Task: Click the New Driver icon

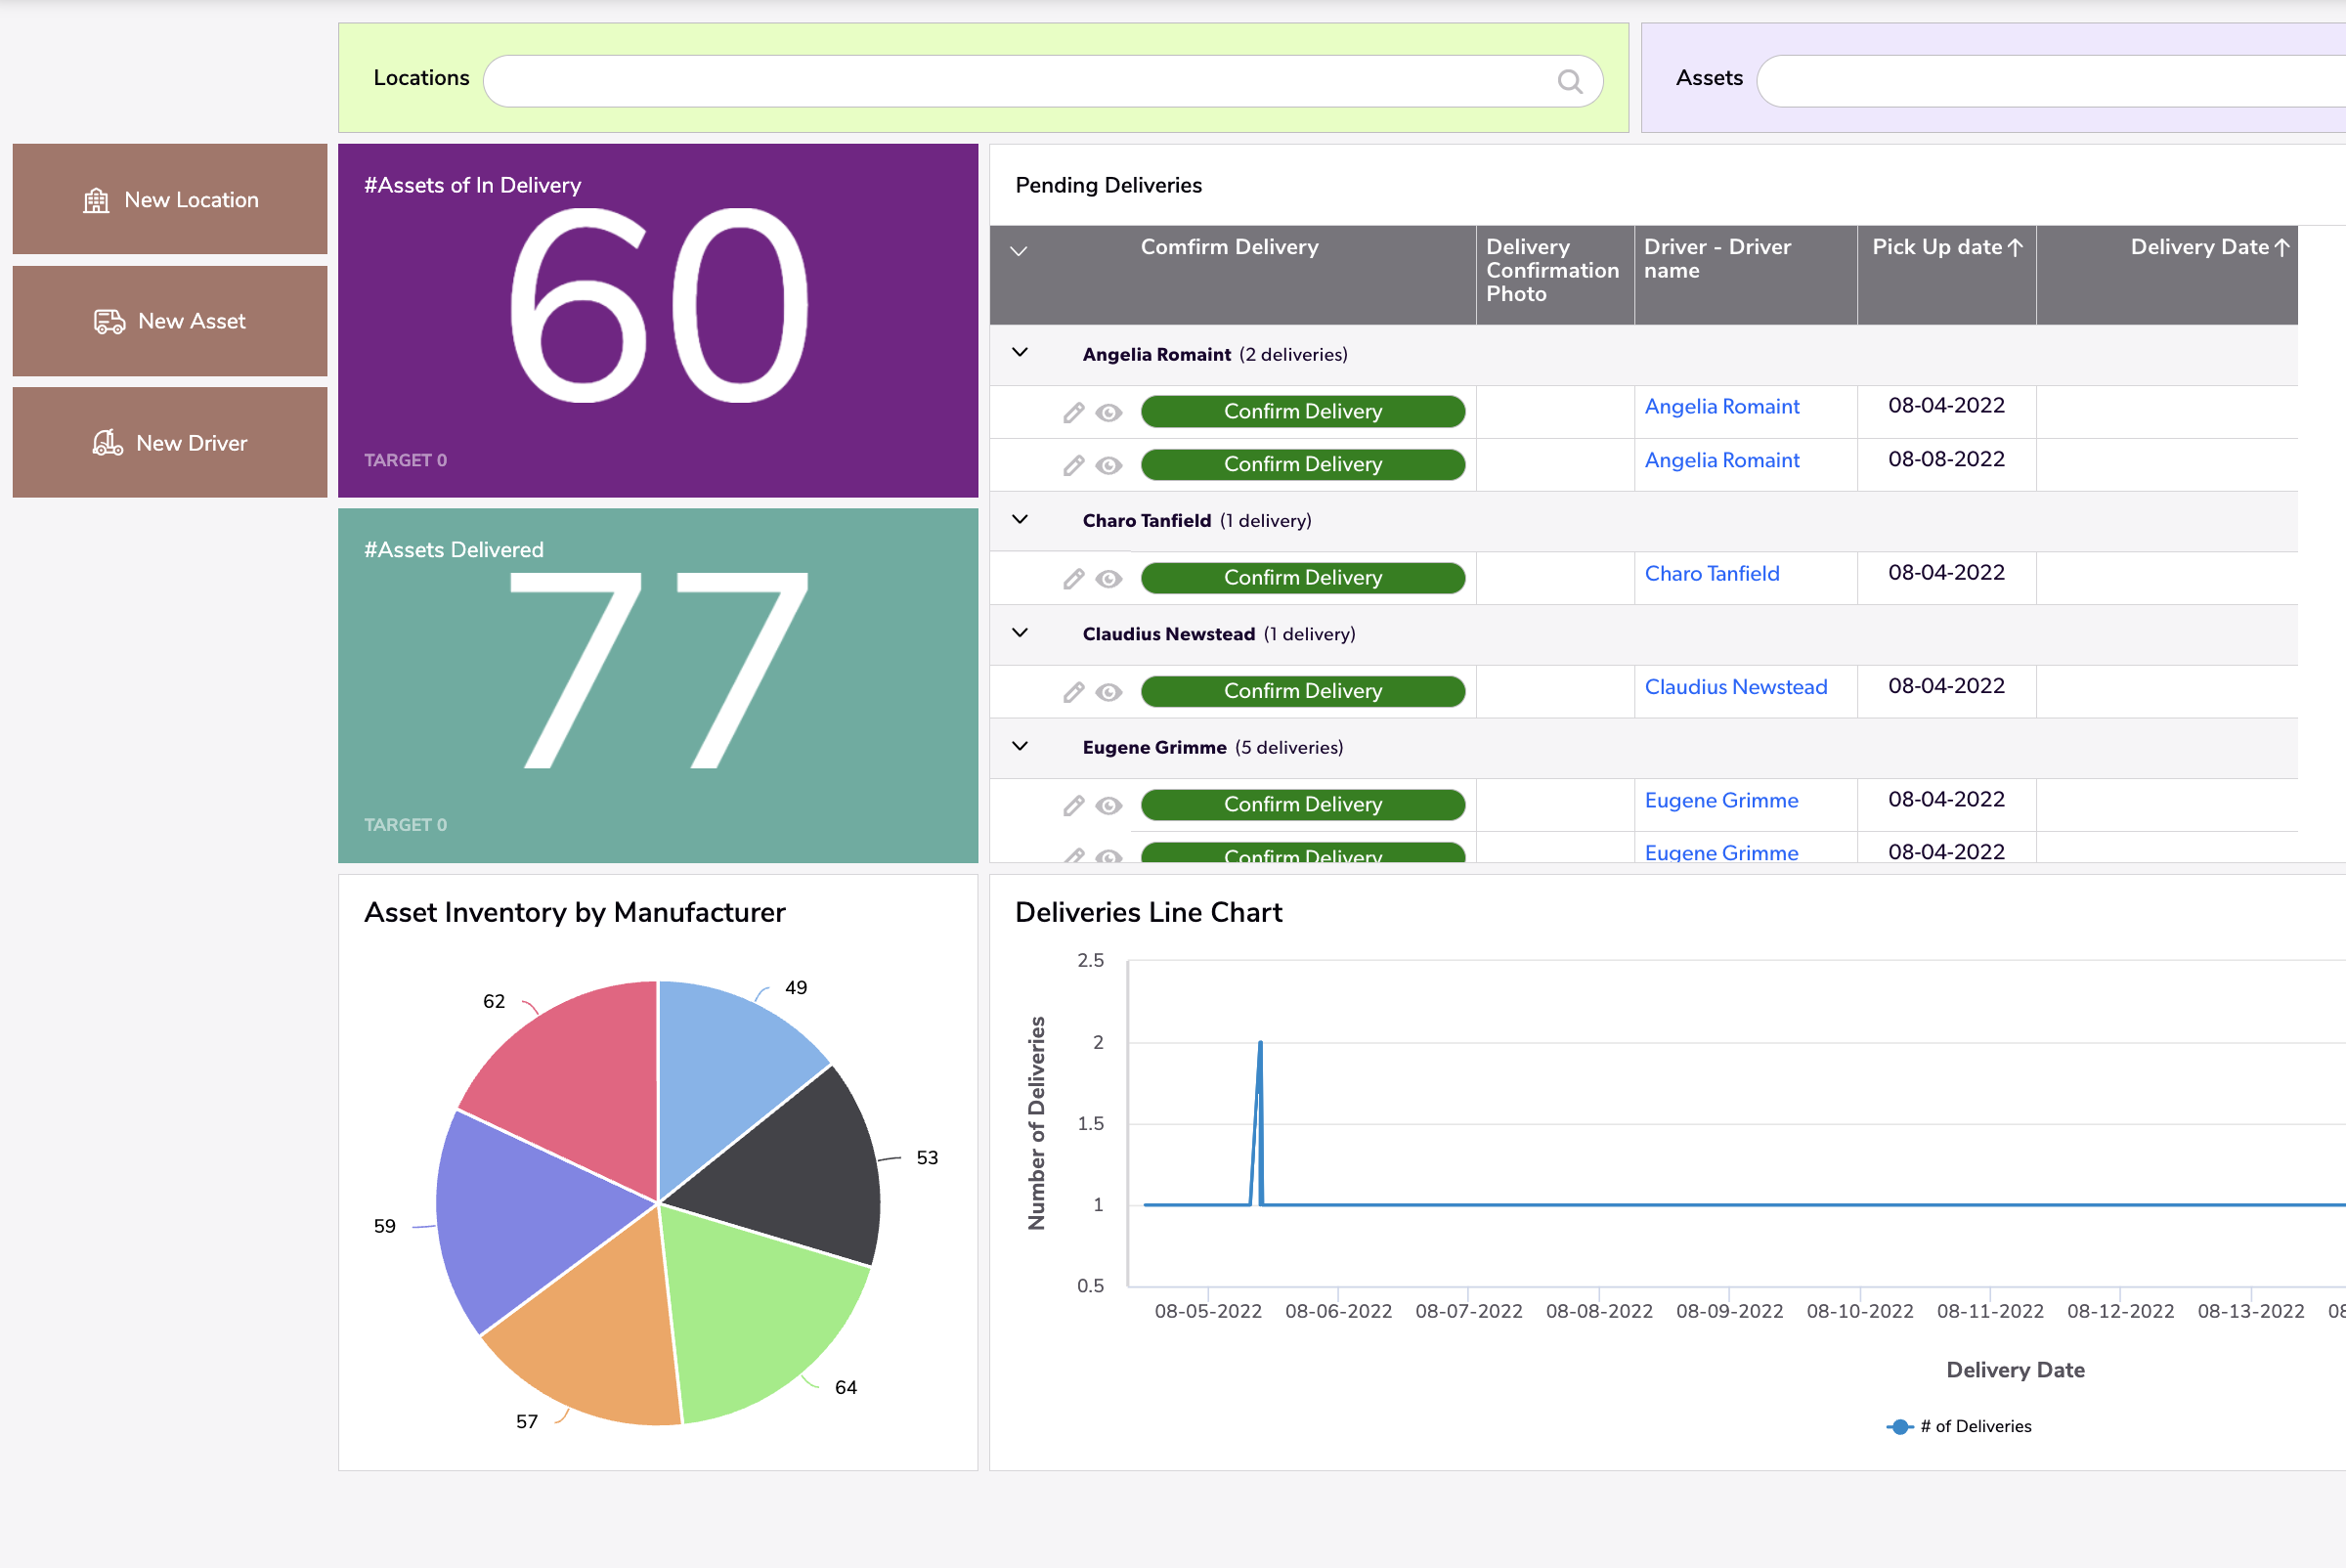Action: (x=109, y=443)
